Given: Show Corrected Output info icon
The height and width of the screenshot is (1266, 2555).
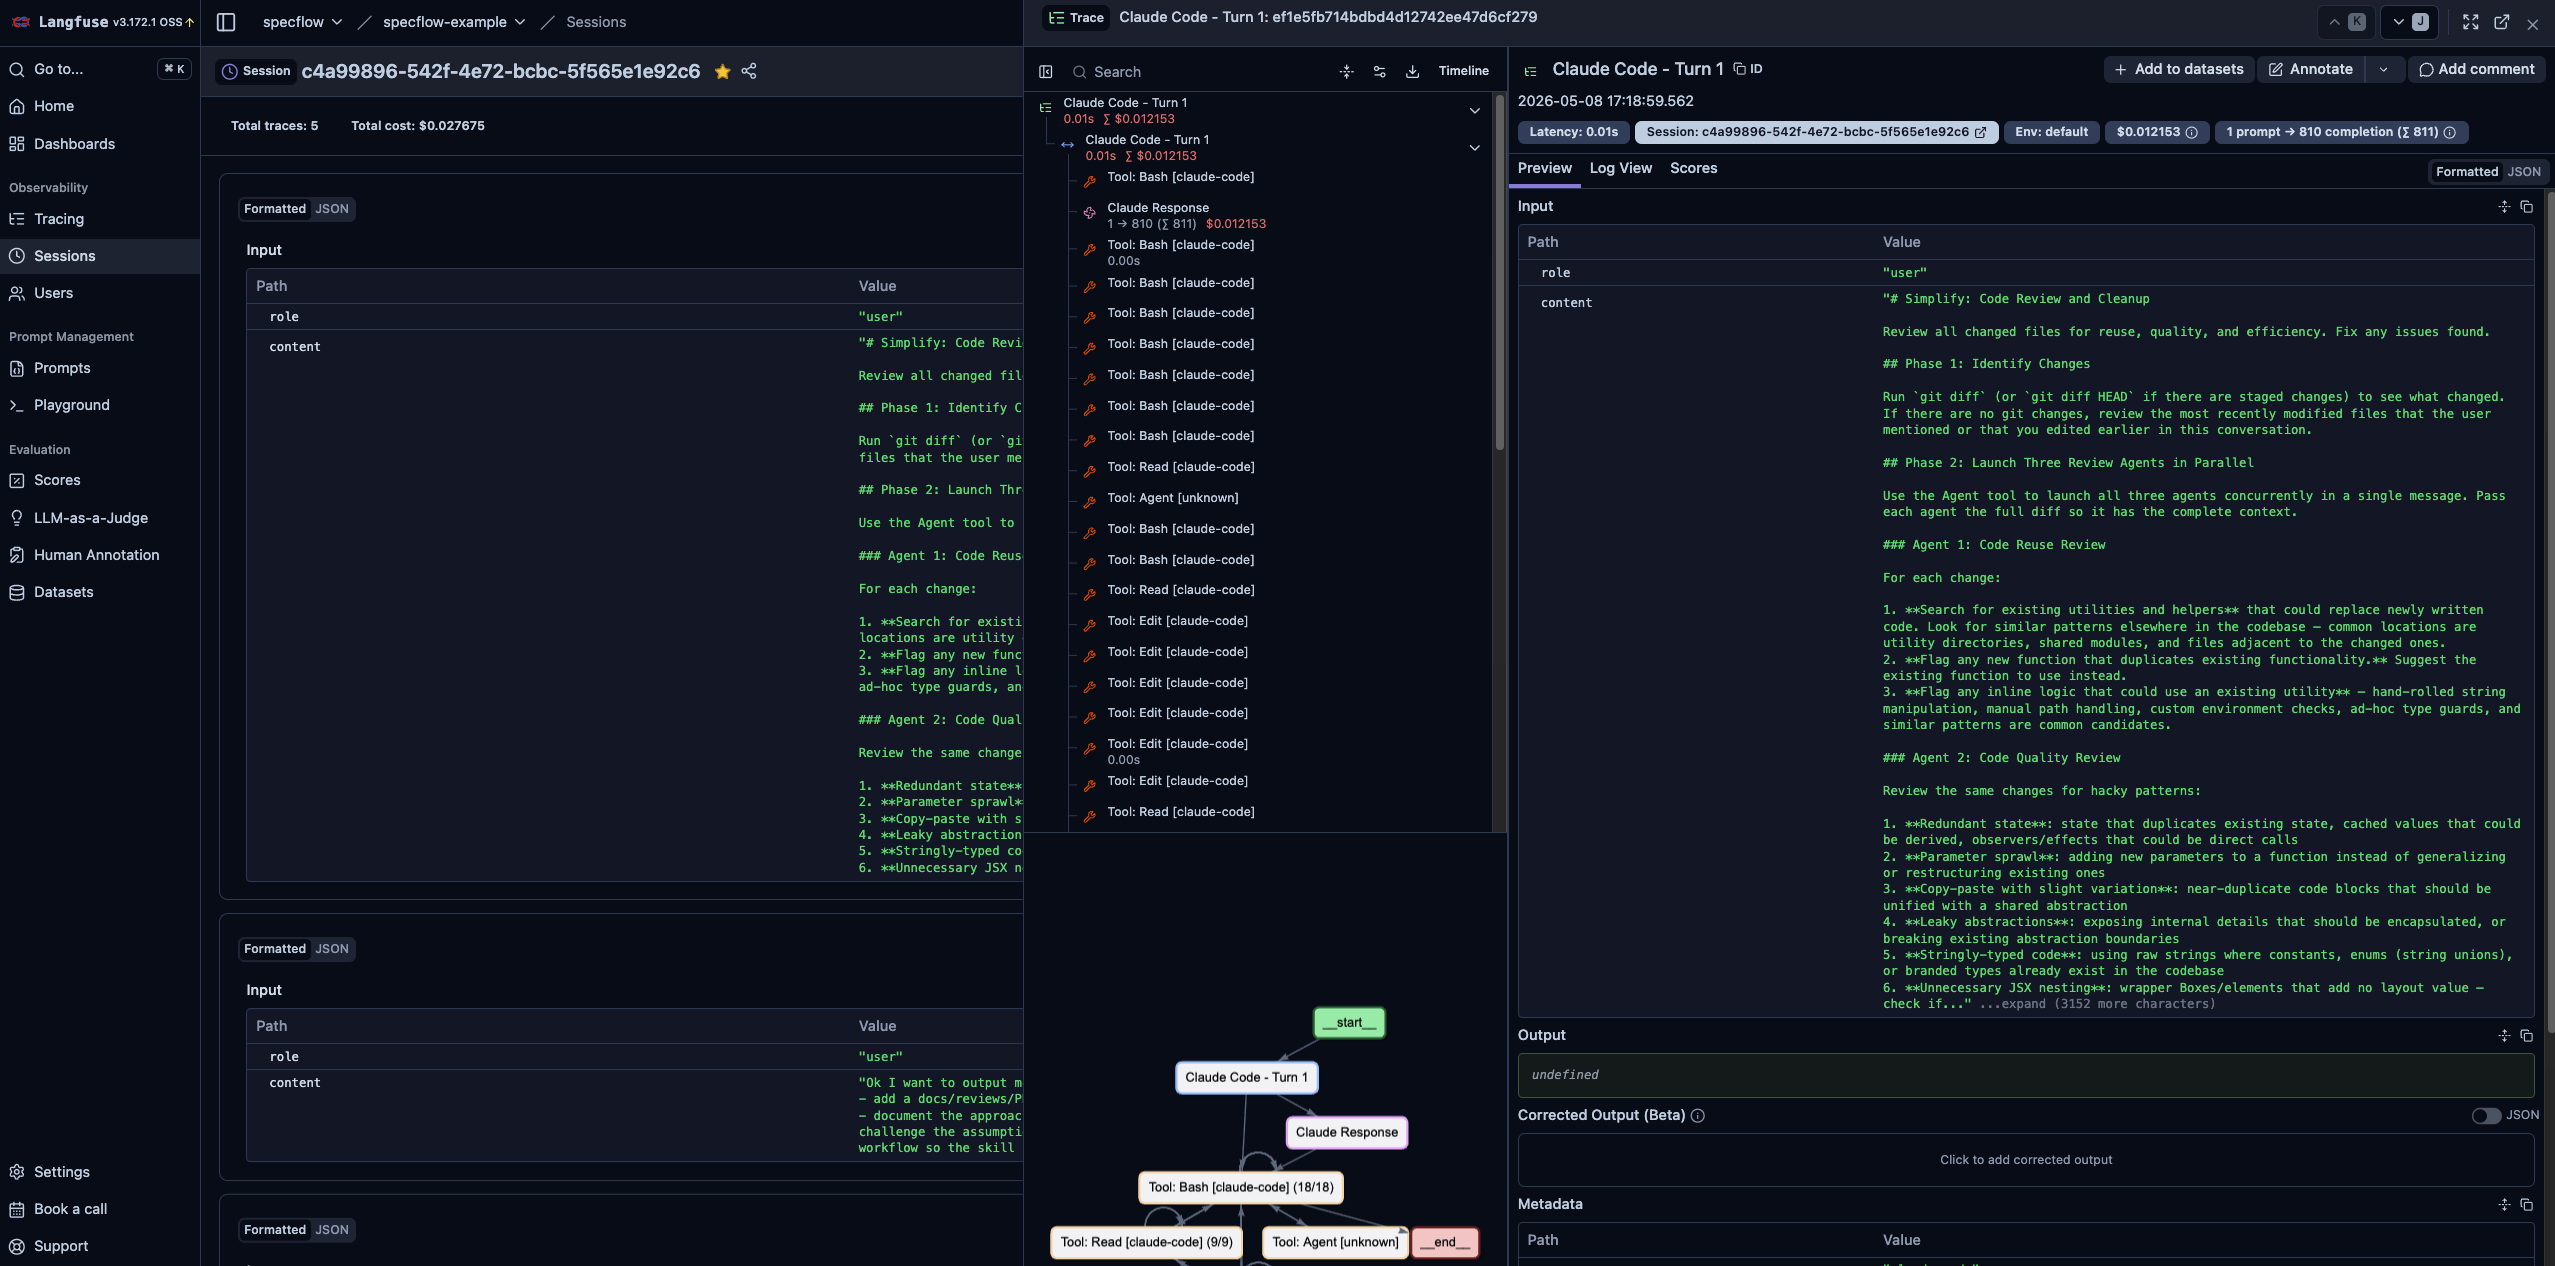Looking at the screenshot, I should 1697,1115.
